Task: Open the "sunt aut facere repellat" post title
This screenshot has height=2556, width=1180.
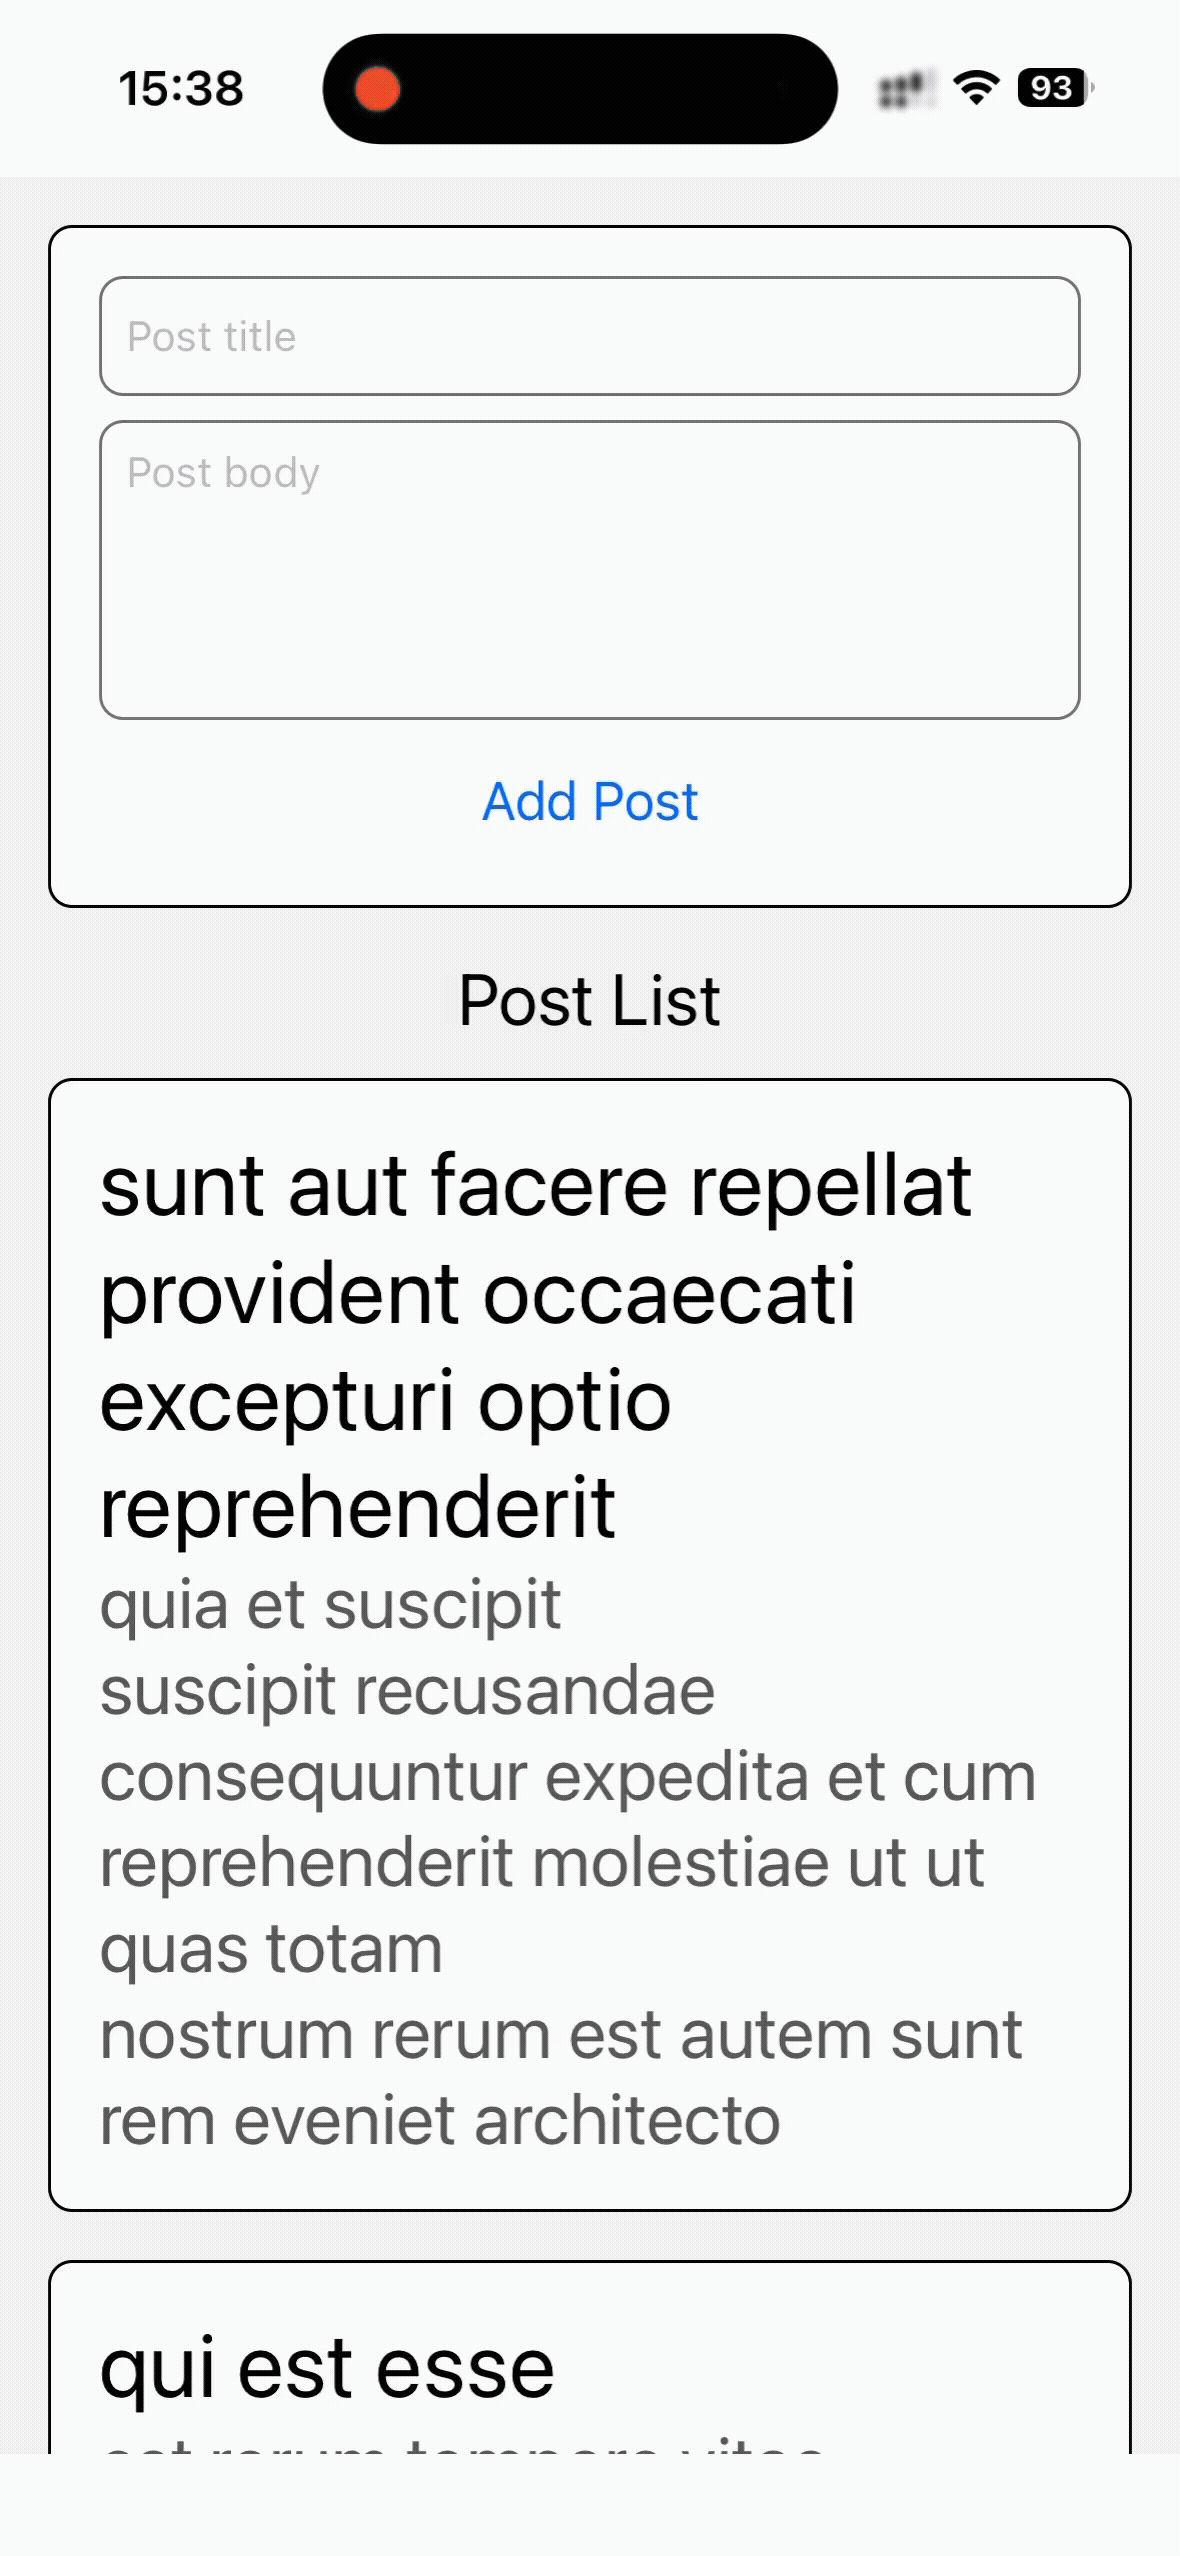Action: 536,1186
